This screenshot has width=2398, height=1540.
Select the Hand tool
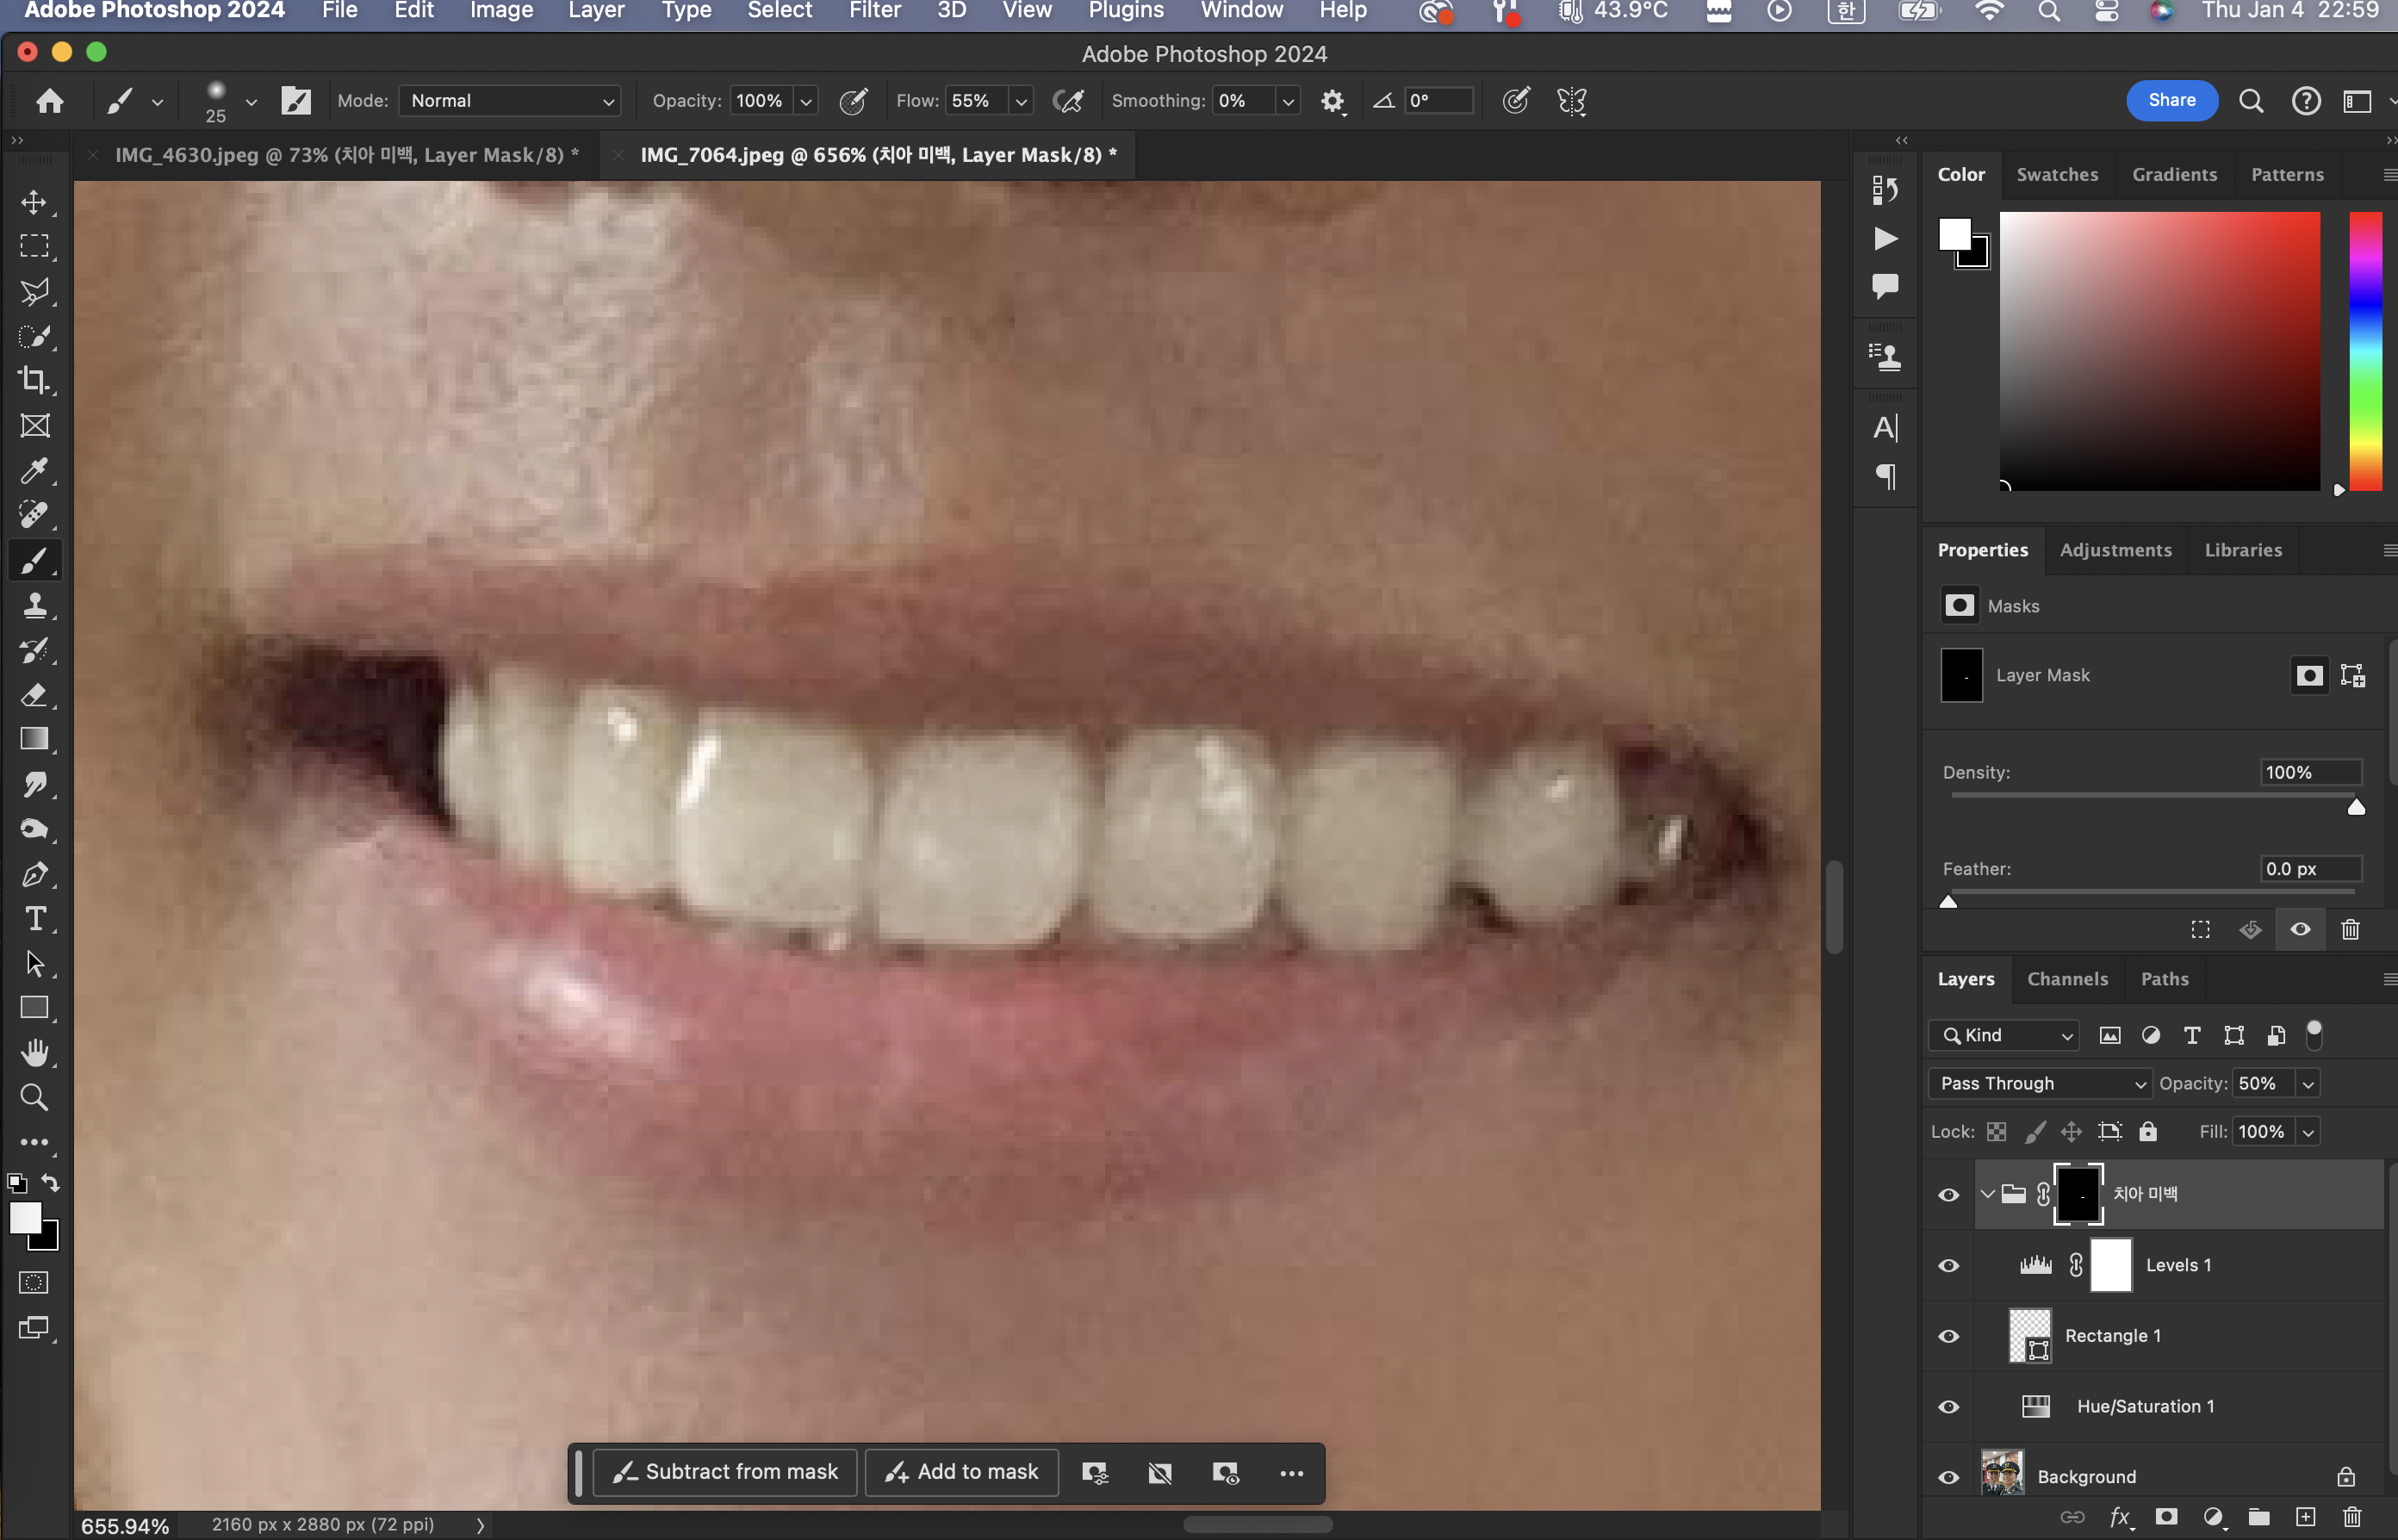pyautogui.click(x=34, y=1052)
